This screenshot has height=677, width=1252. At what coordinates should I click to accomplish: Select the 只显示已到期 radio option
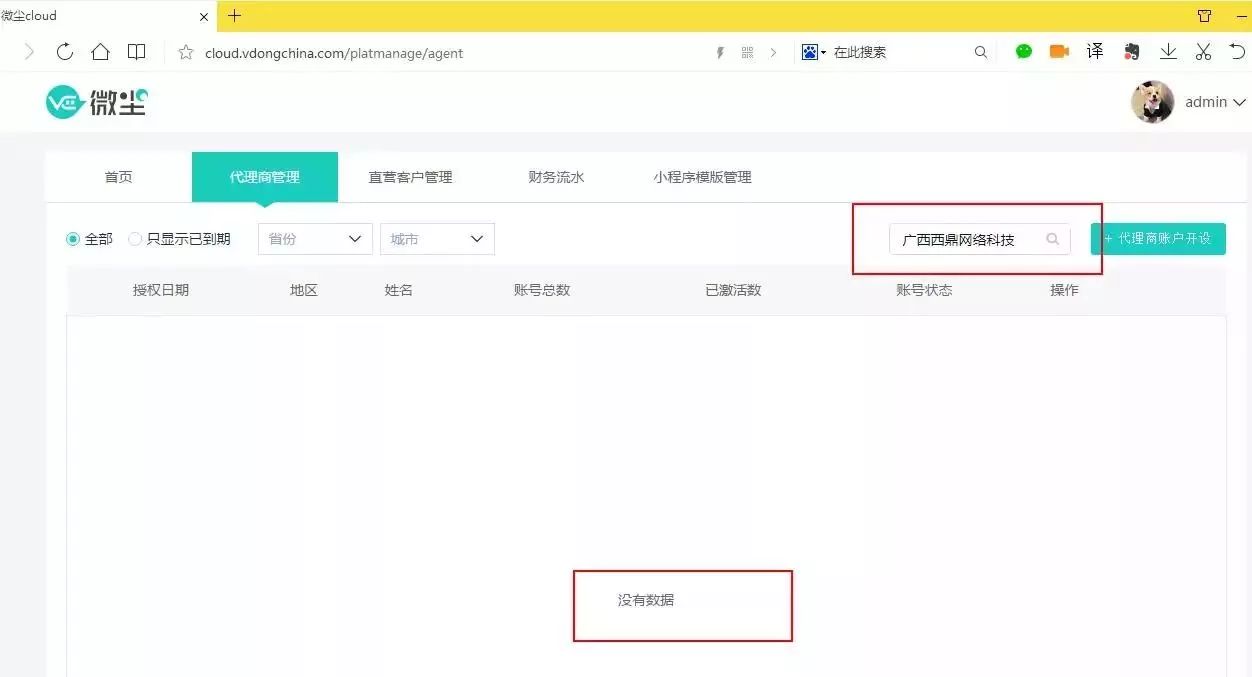click(x=135, y=239)
